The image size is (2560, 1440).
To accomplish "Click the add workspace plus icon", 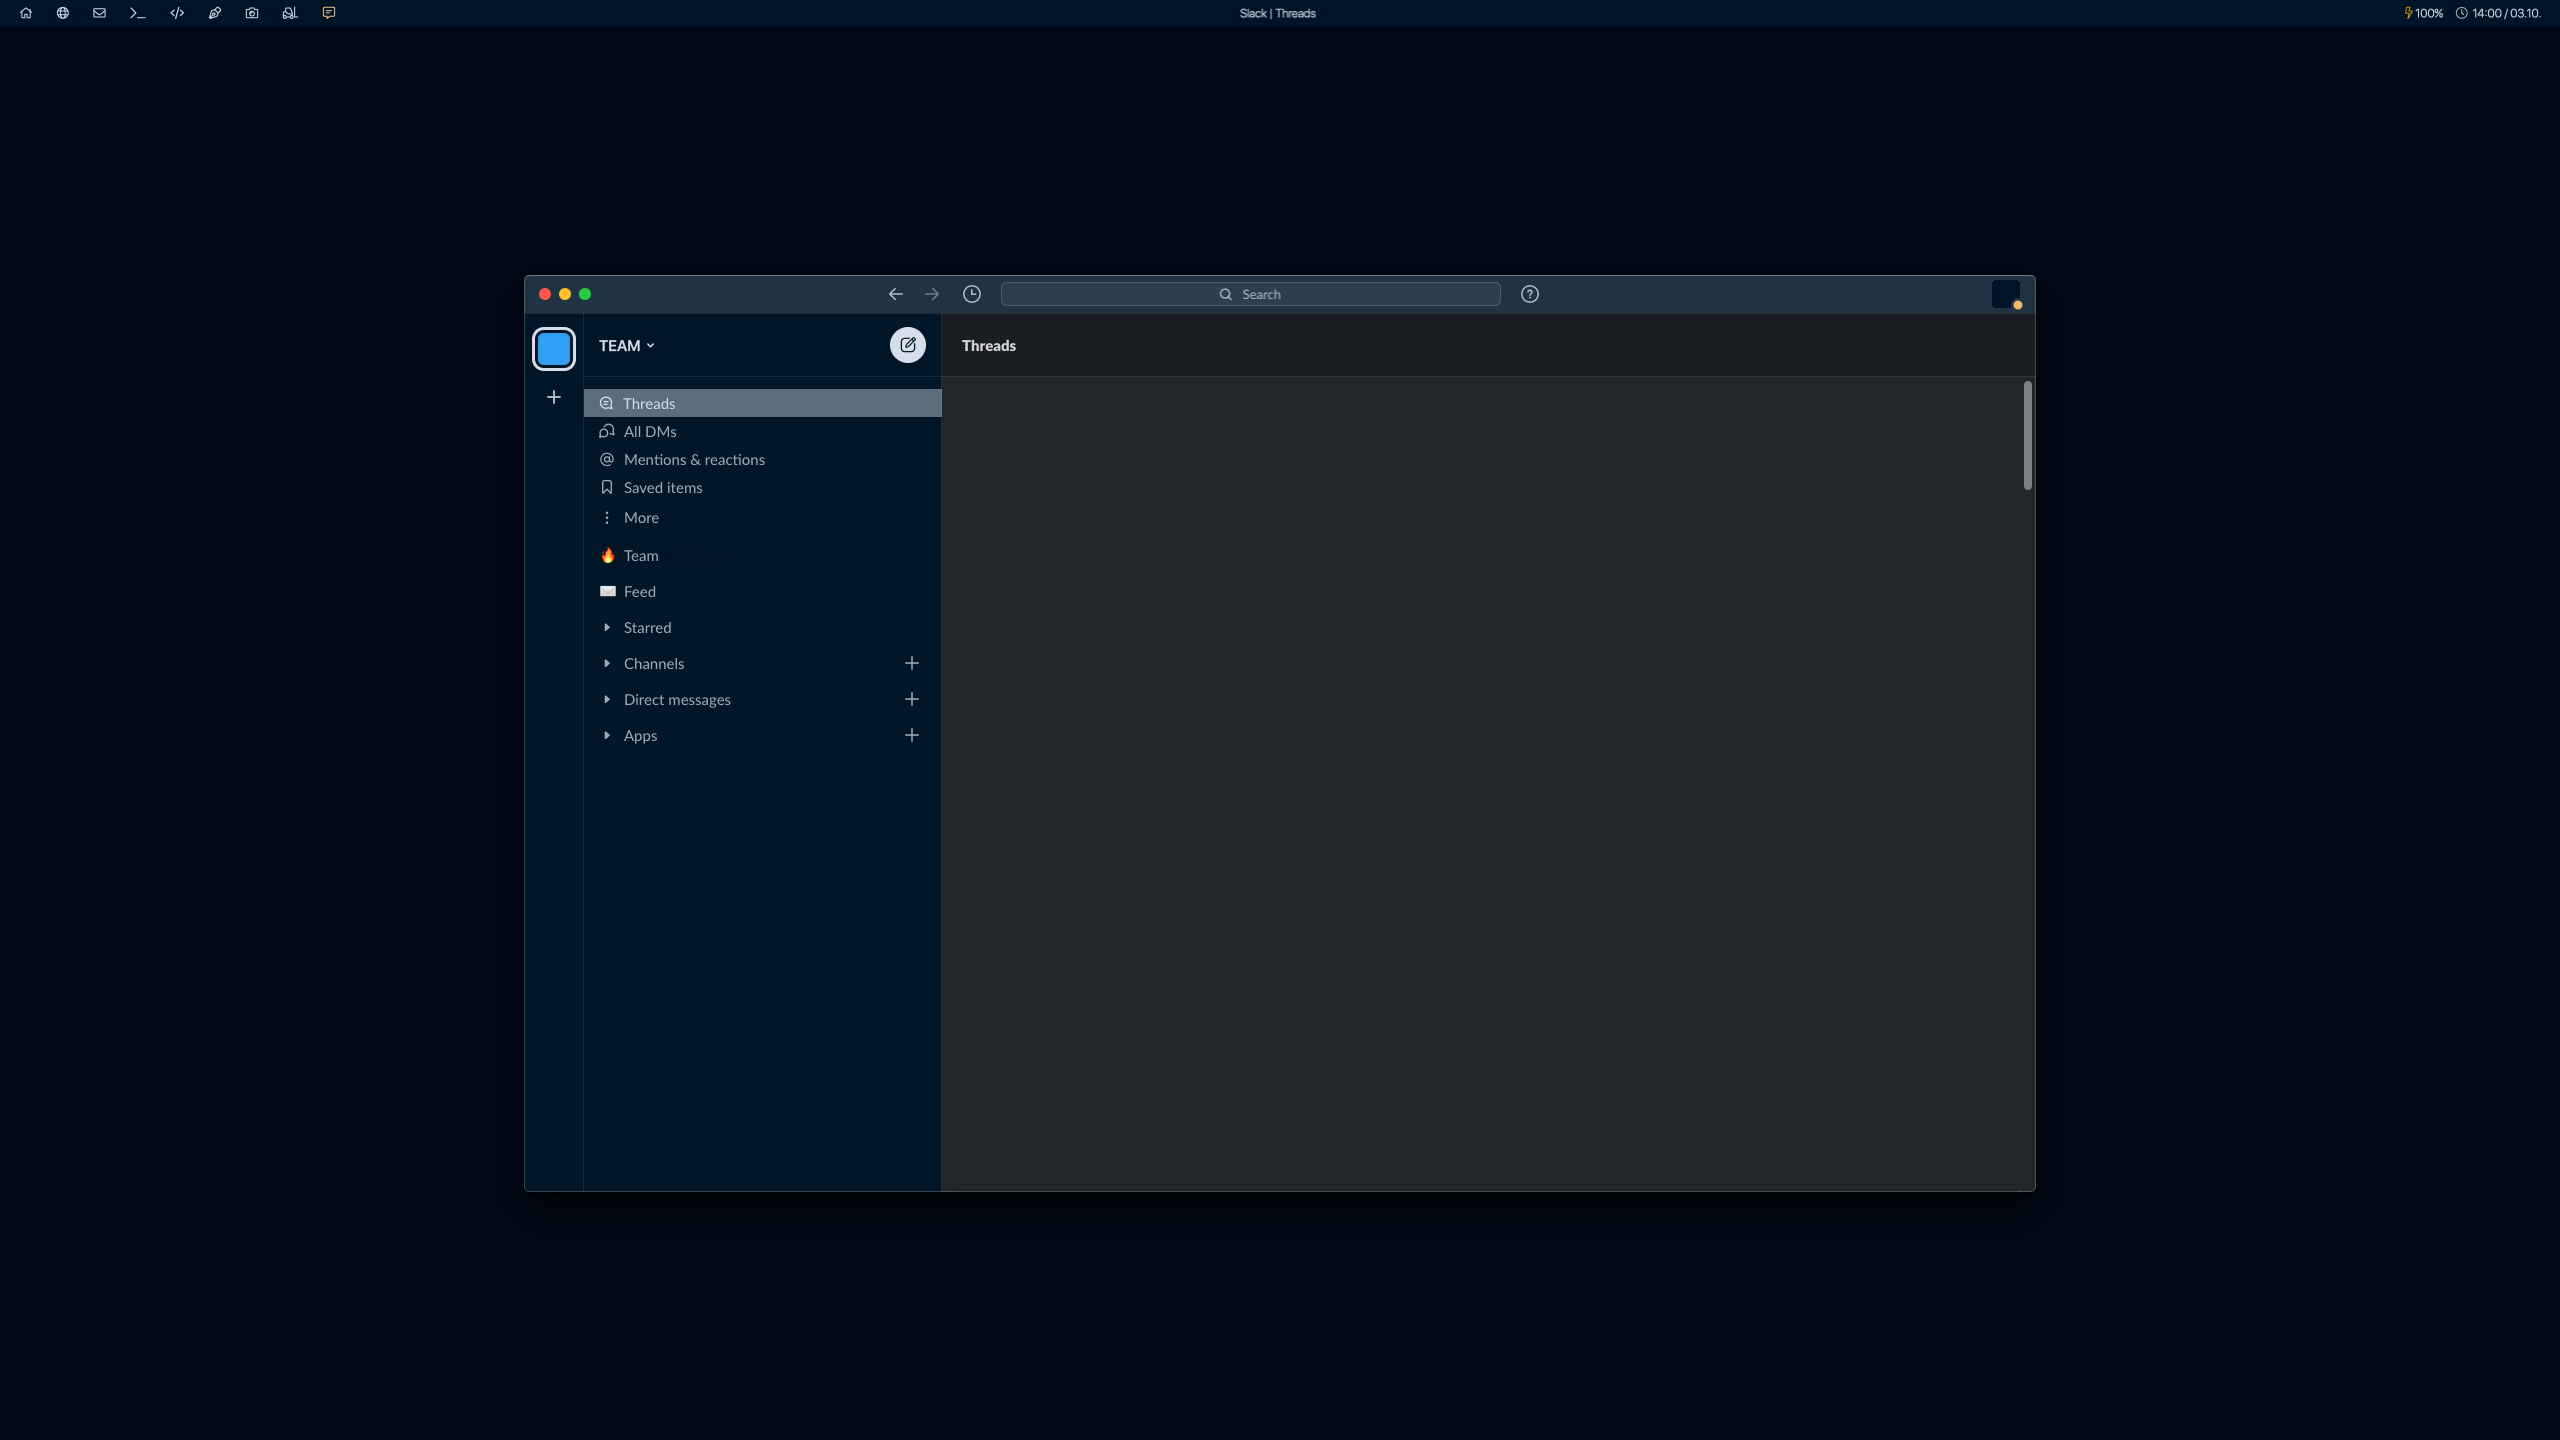I will tap(553, 397).
